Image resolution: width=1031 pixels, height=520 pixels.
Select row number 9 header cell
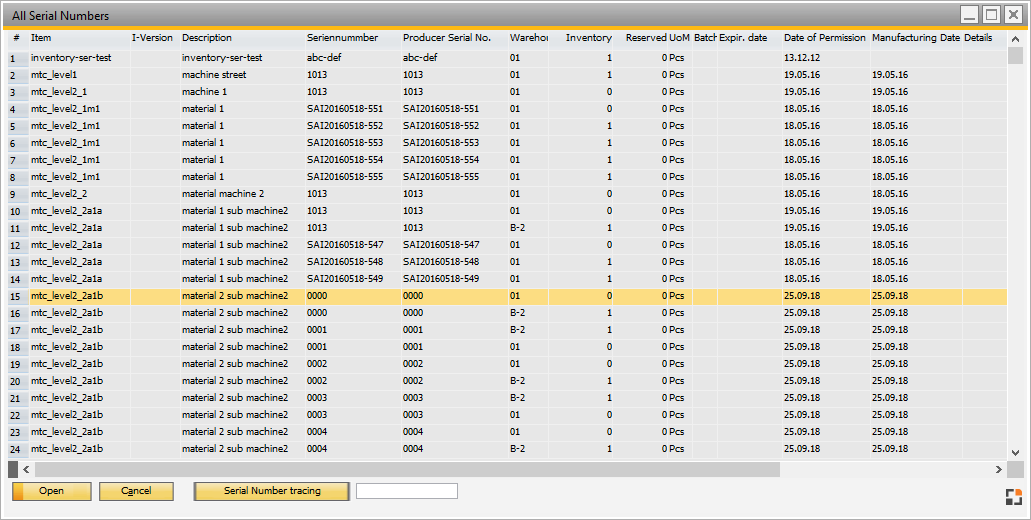click(x=16, y=194)
